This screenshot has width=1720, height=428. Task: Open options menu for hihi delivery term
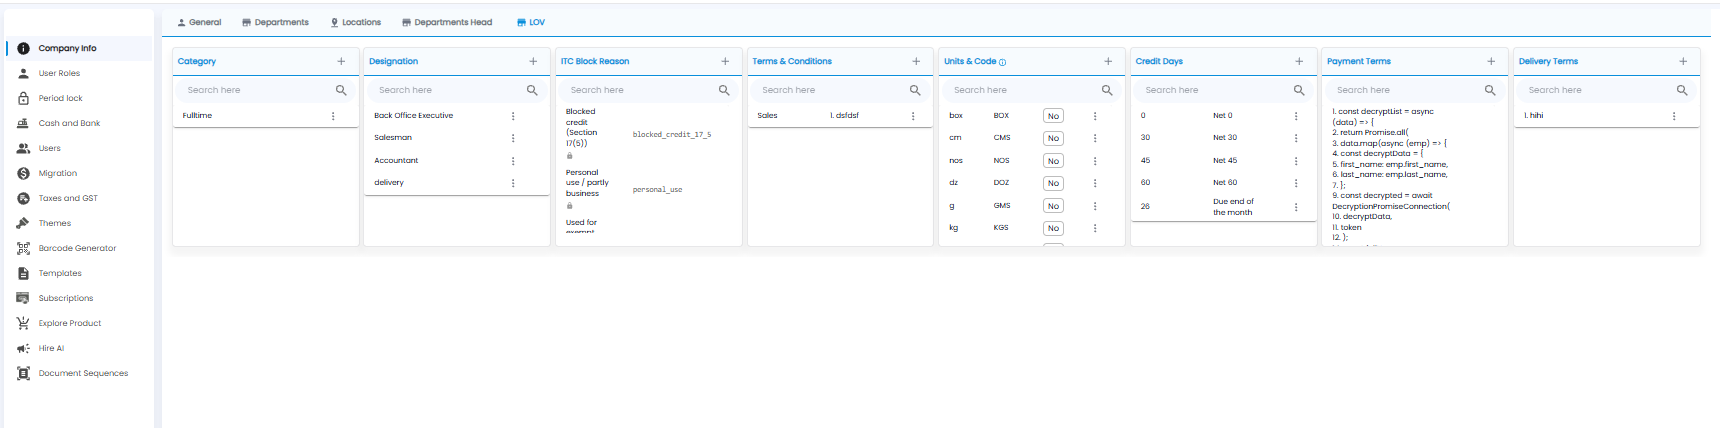(x=1674, y=116)
